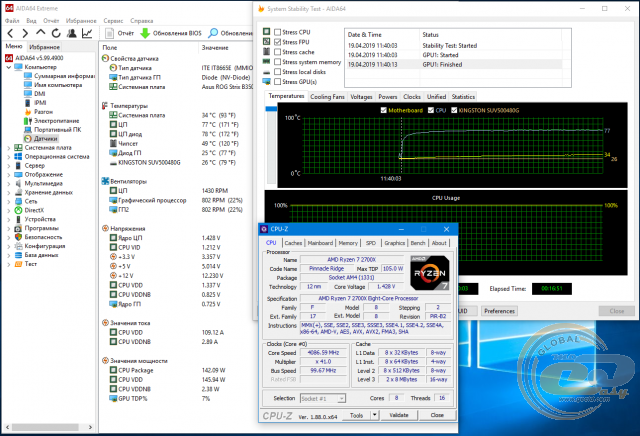
Task: Click the Forward arrow in AIDA64 toolbar
Action: [x=25, y=33]
